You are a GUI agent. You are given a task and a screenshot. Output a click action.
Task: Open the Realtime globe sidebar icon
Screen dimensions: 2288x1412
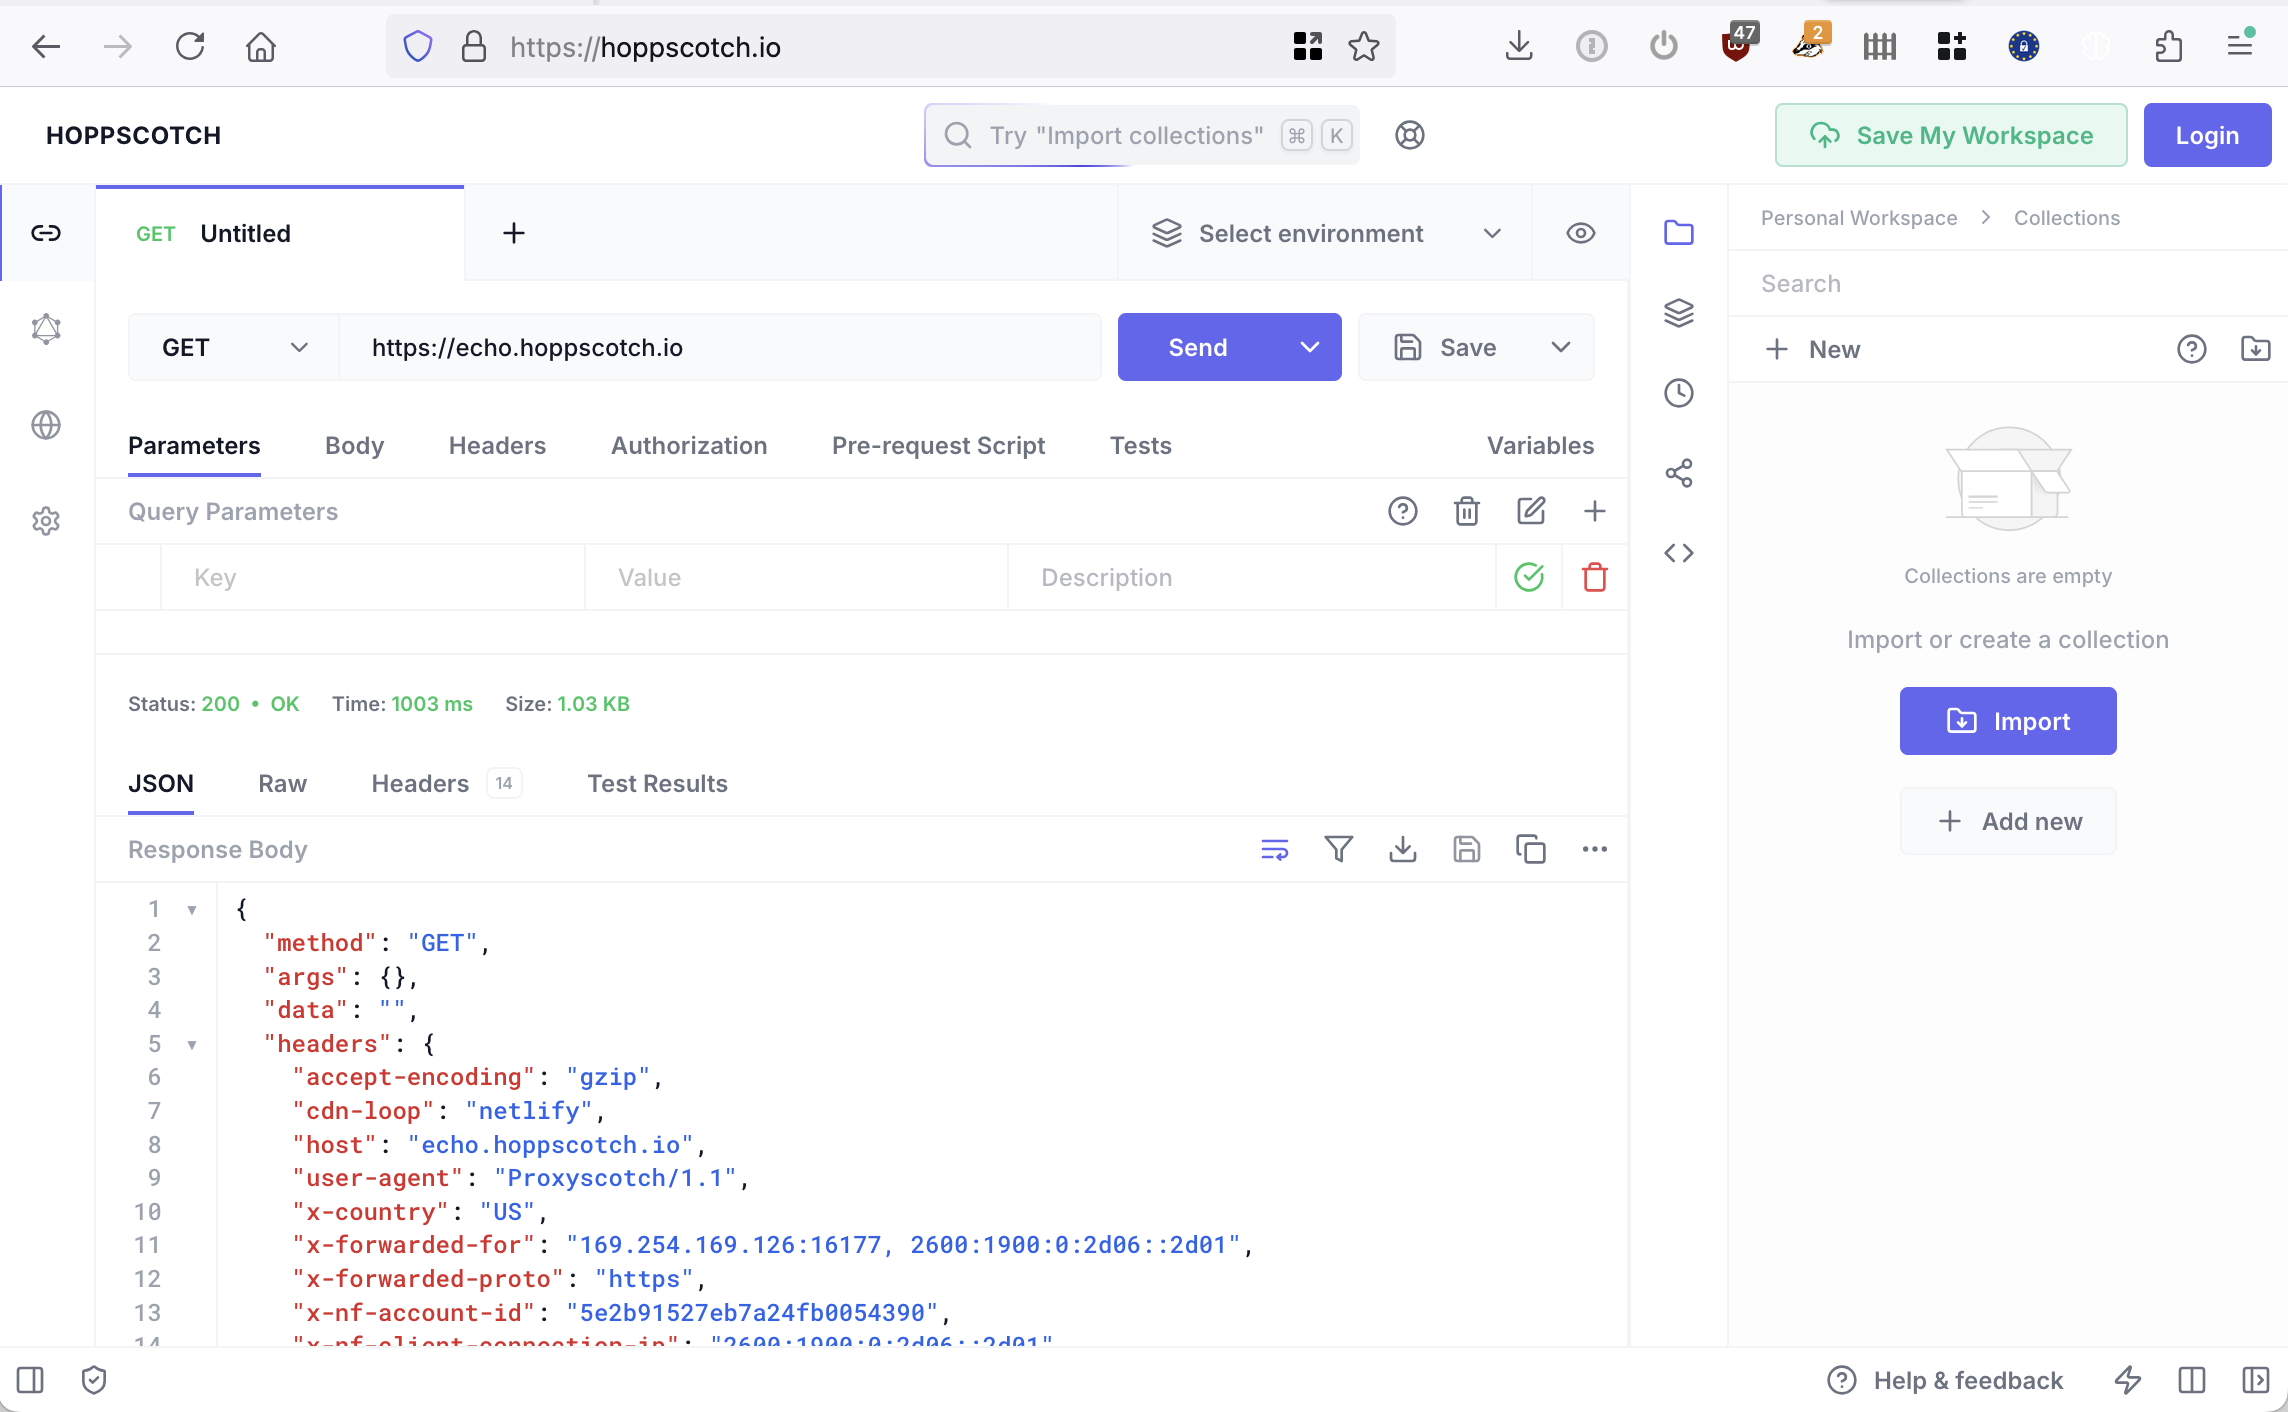click(x=46, y=425)
